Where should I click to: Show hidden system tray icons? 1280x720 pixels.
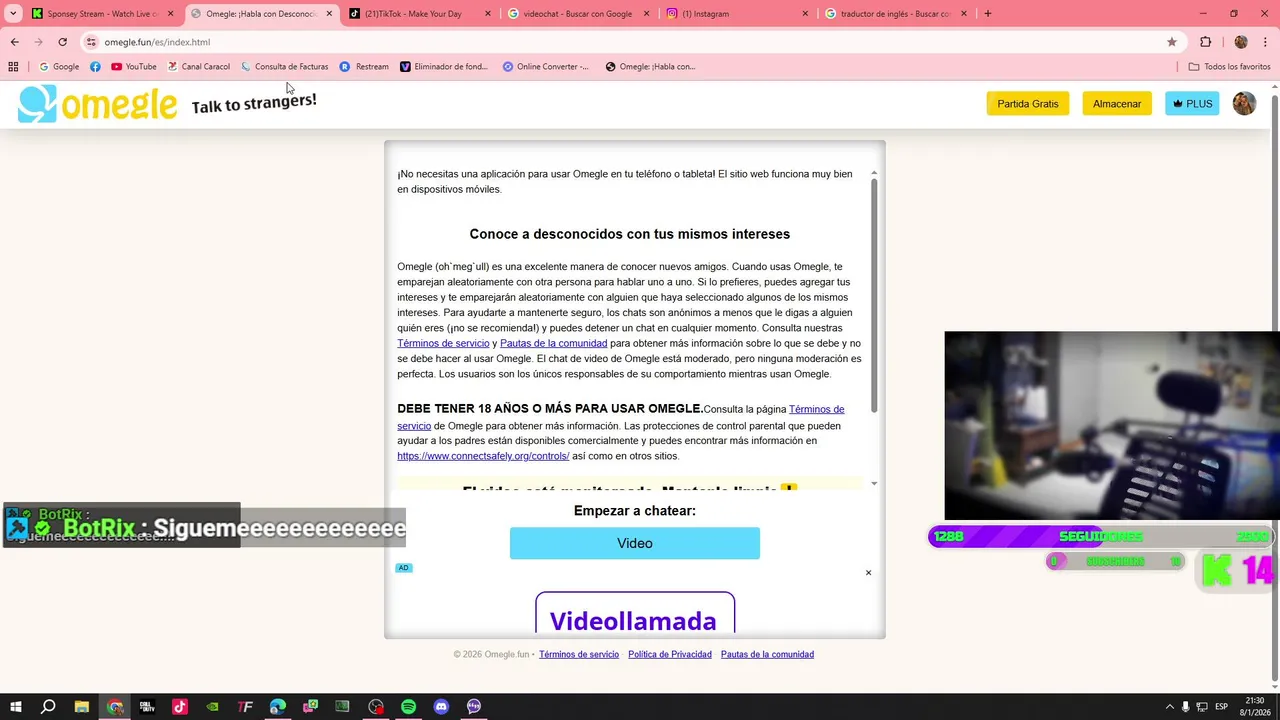click(1169, 707)
